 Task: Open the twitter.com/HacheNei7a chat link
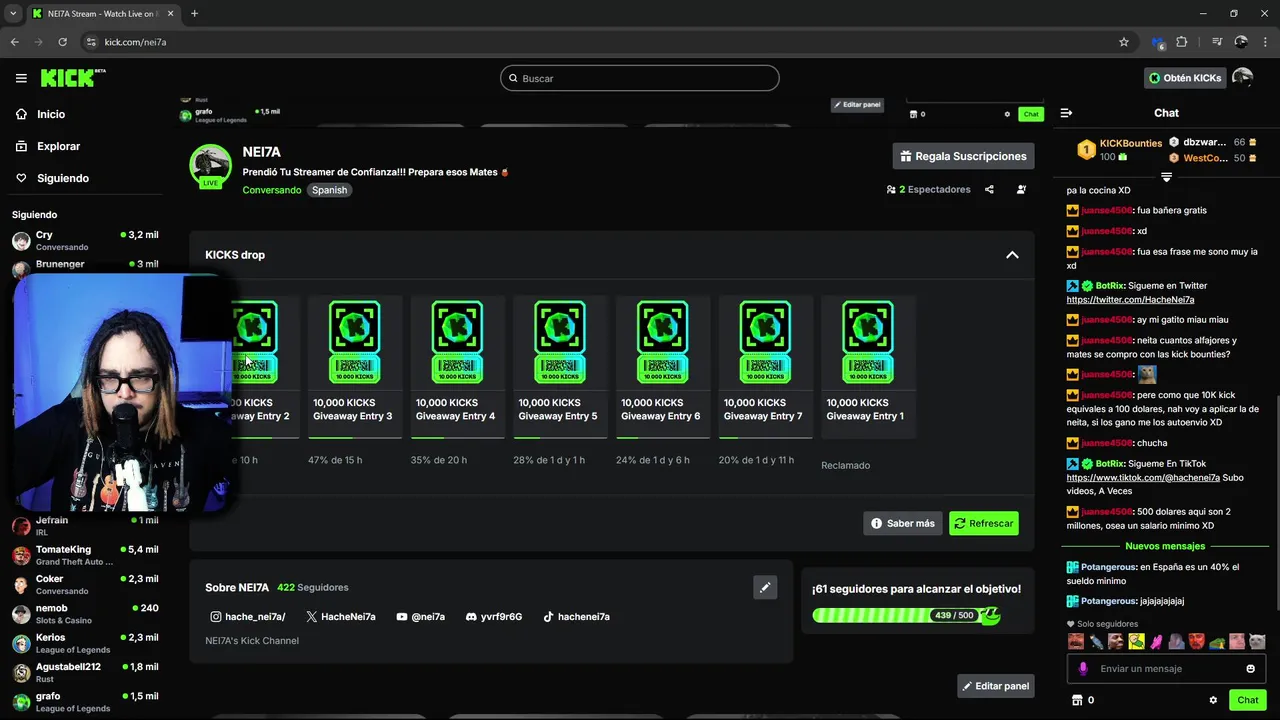click(1130, 300)
